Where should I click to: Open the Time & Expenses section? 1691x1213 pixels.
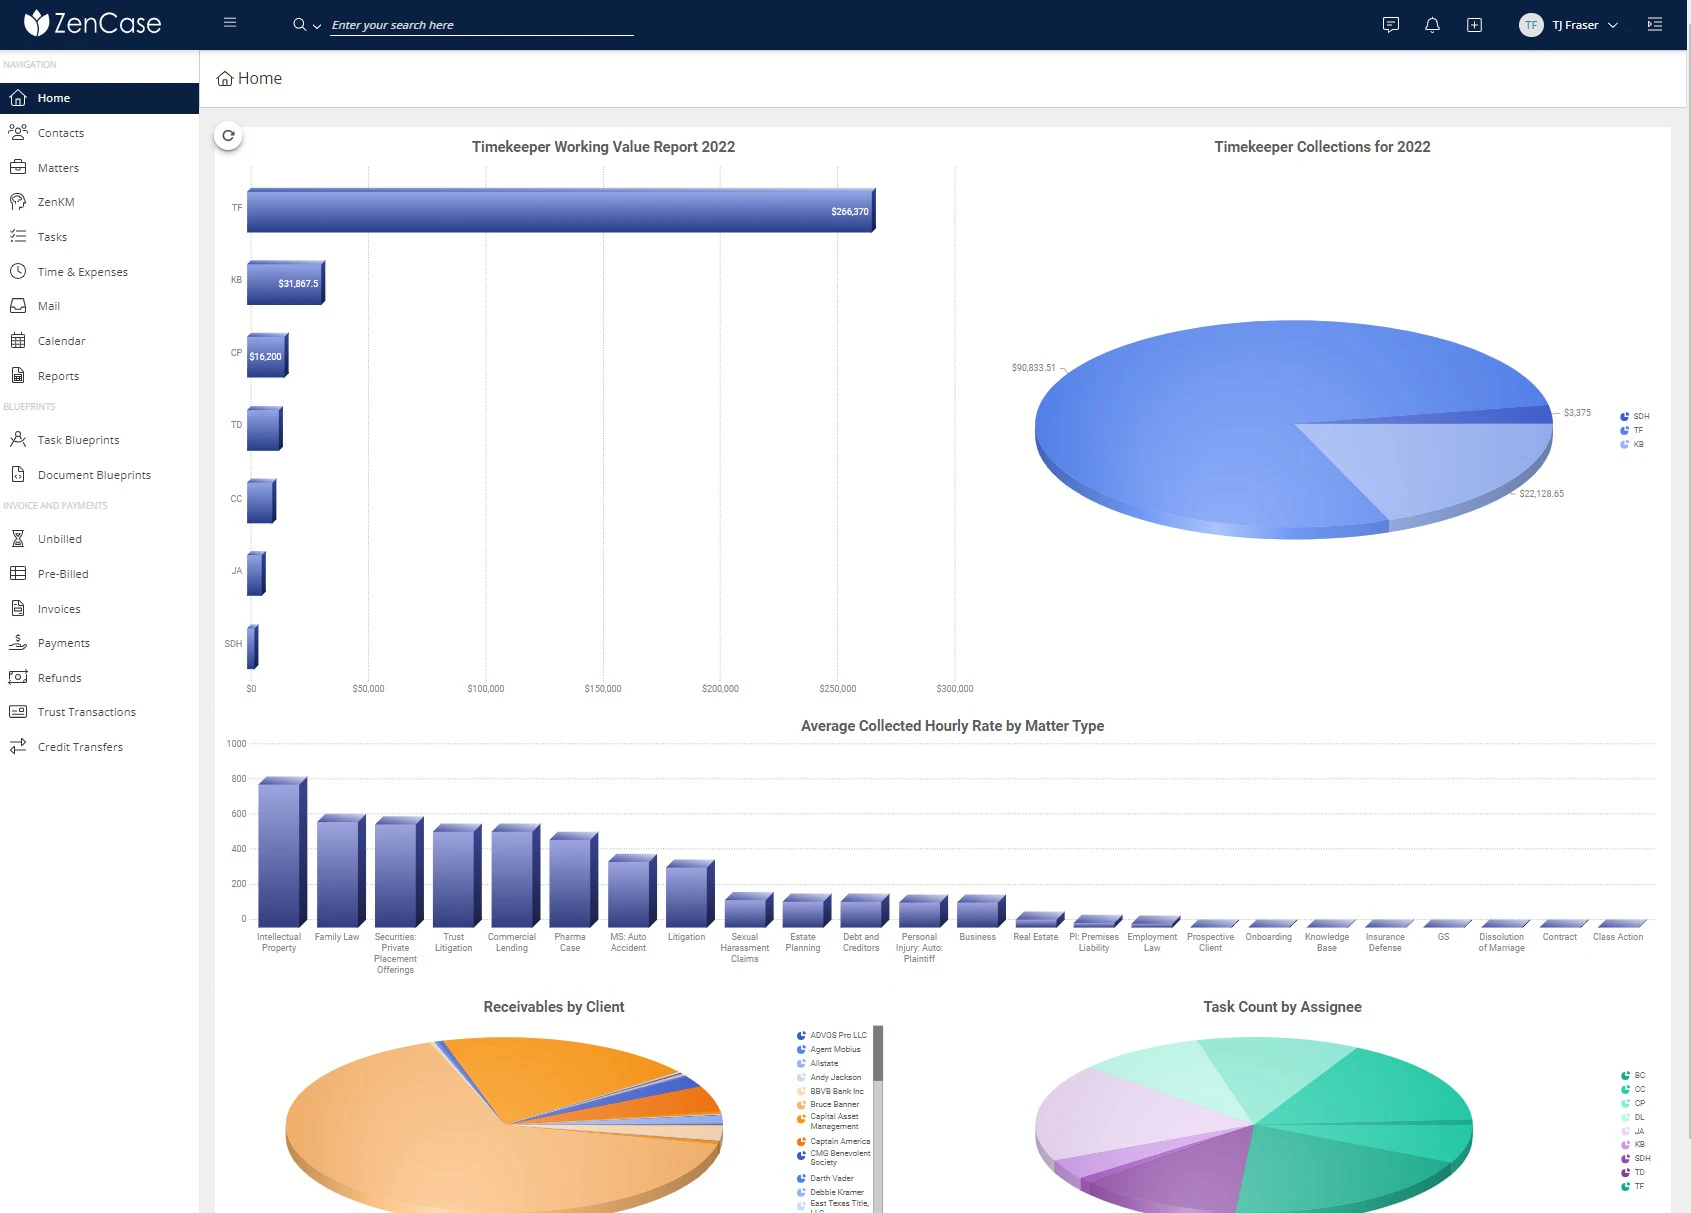coord(82,271)
